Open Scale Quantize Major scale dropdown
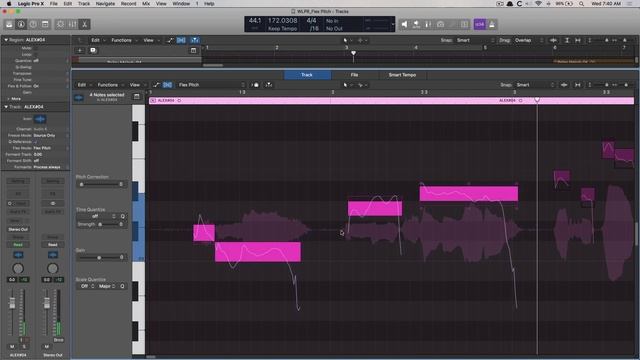The height and width of the screenshot is (360, 640). click(107, 286)
